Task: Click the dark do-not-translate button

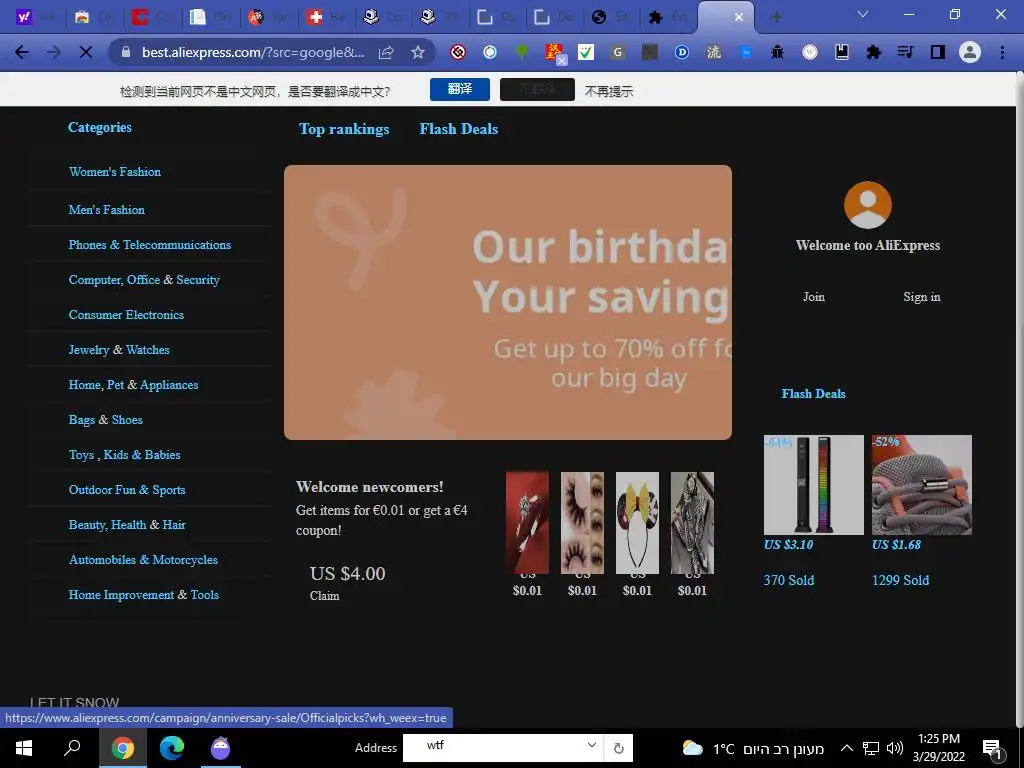Action: coord(537,89)
